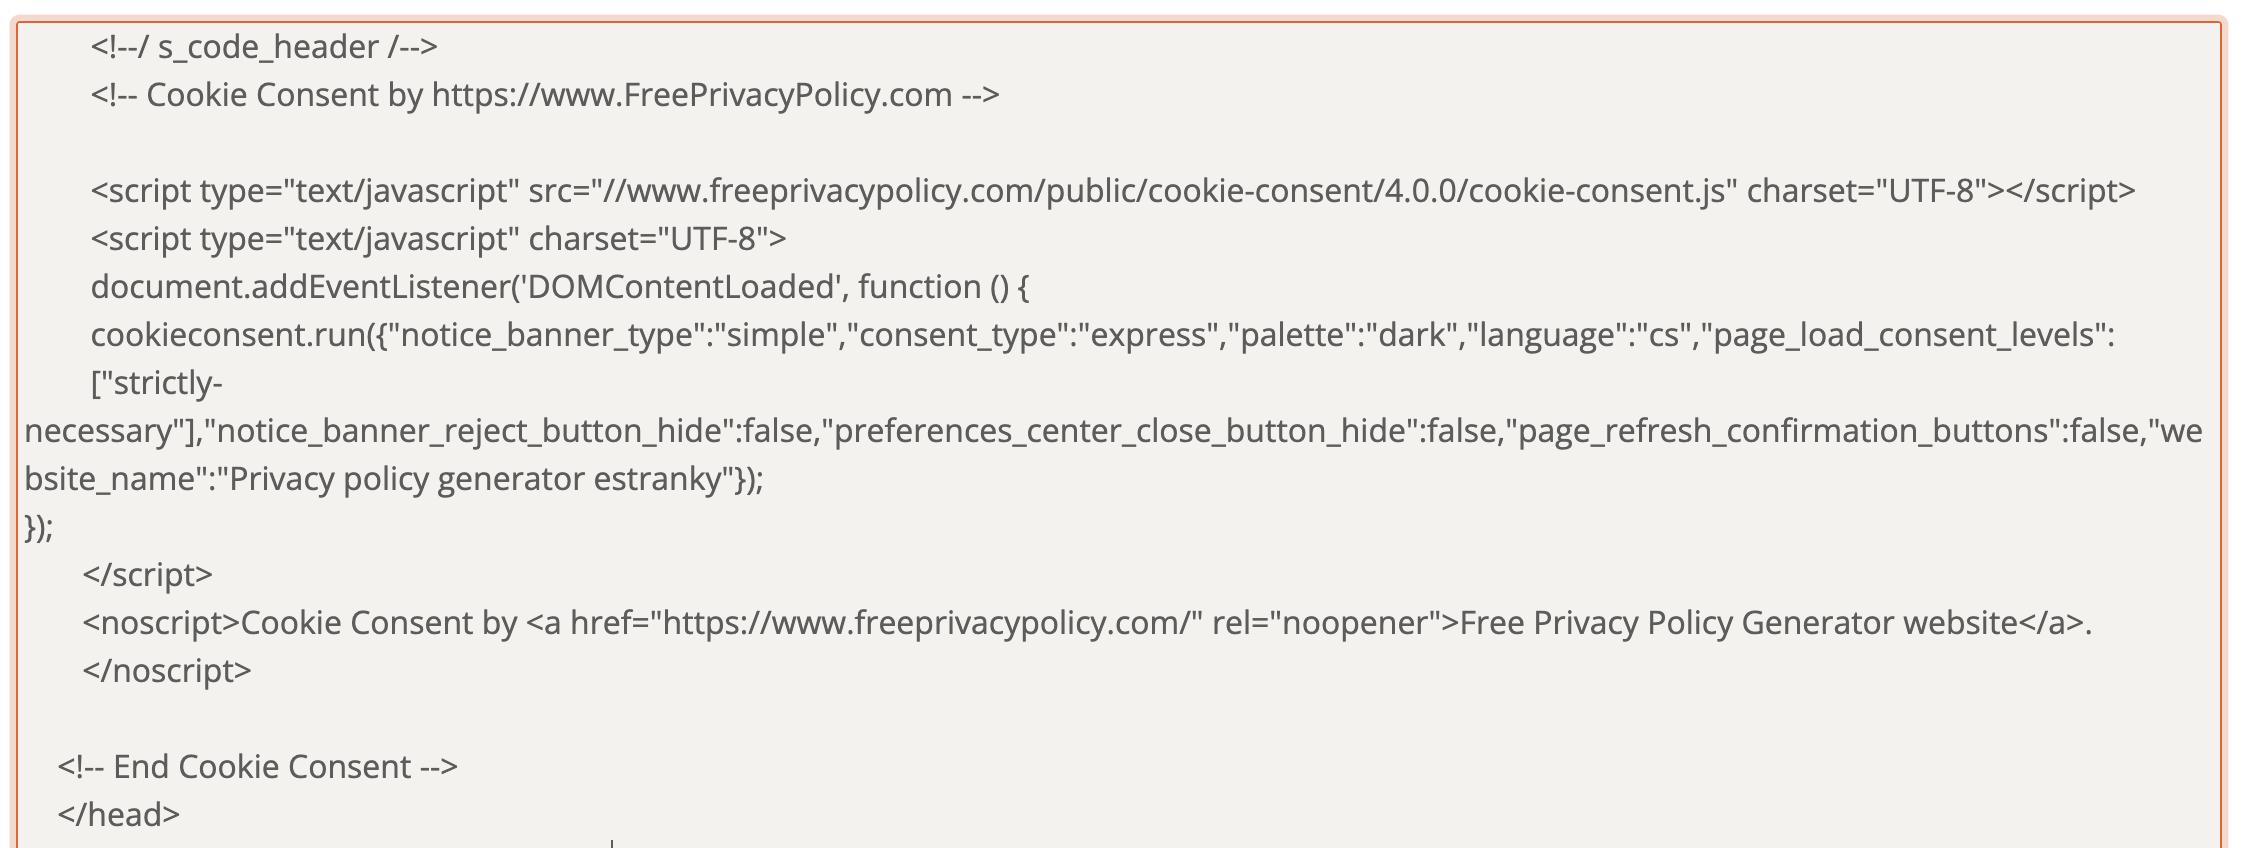Click the "cs" language value
Image resolution: width=2246 pixels, height=848 pixels.
click(x=1663, y=335)
